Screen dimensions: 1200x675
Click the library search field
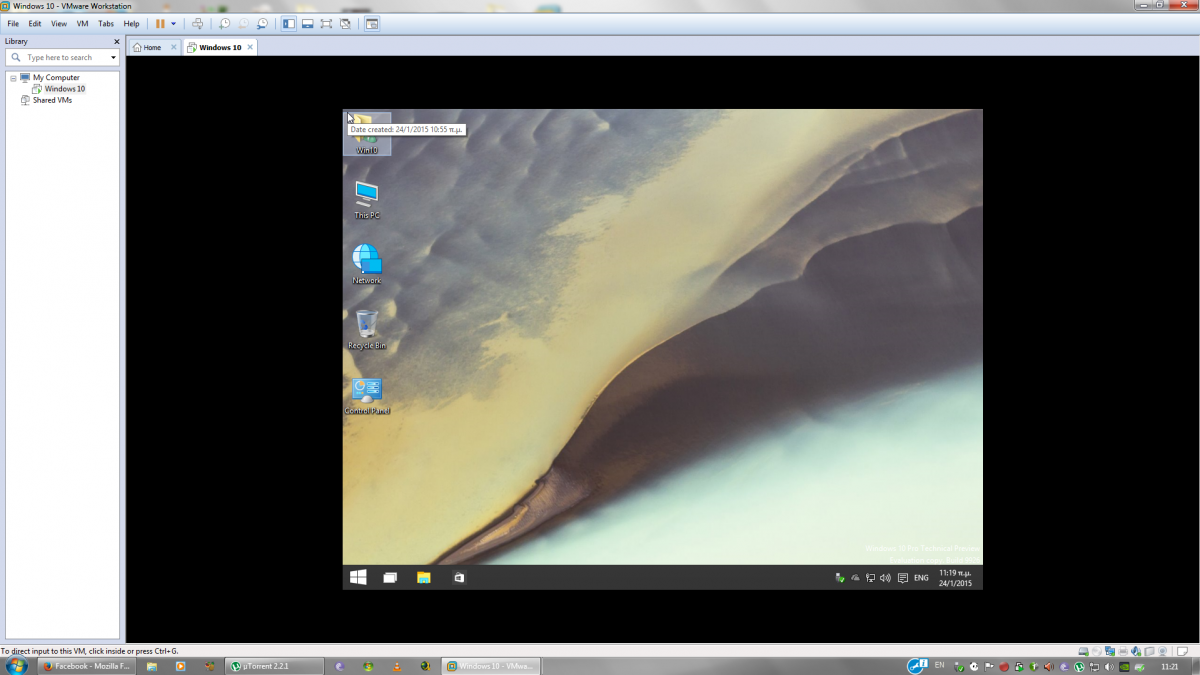(x=60, y=57)
